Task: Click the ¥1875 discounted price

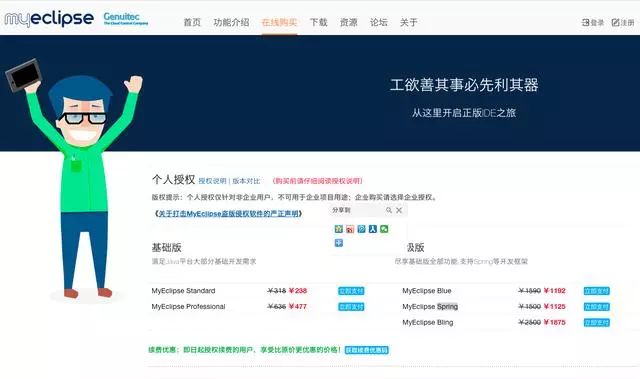Action: (555, 322)
